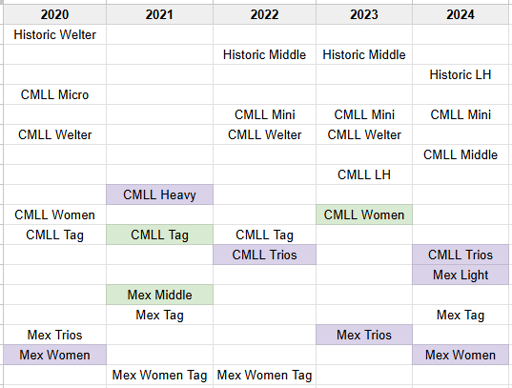This screenshot has height=388, width=512.
Task: Select the green Mex Middle cell
Action: (x=160, y=295)
